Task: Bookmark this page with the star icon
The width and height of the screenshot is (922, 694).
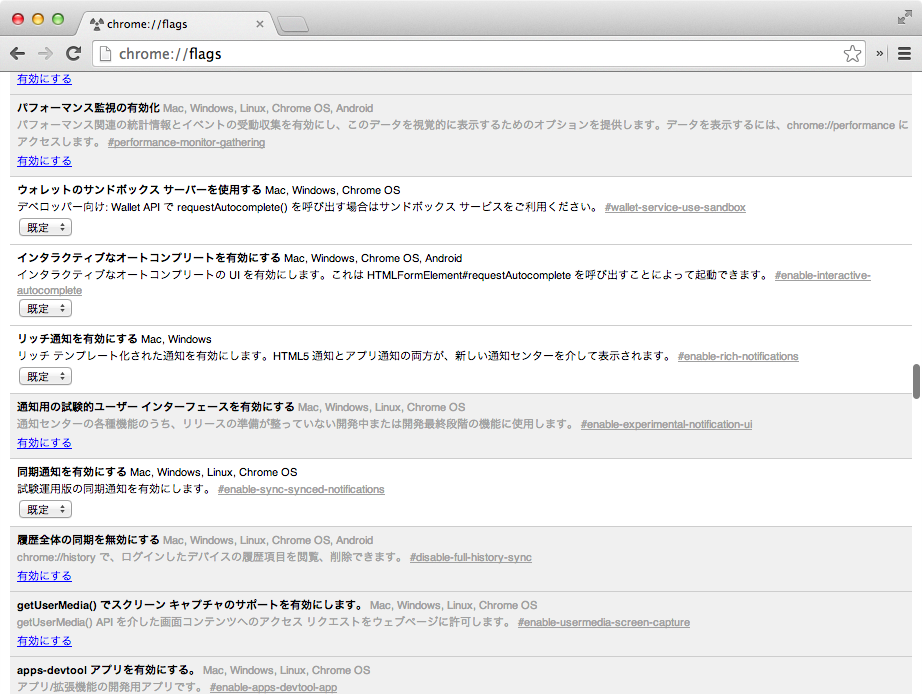Action: click(852, 54)
